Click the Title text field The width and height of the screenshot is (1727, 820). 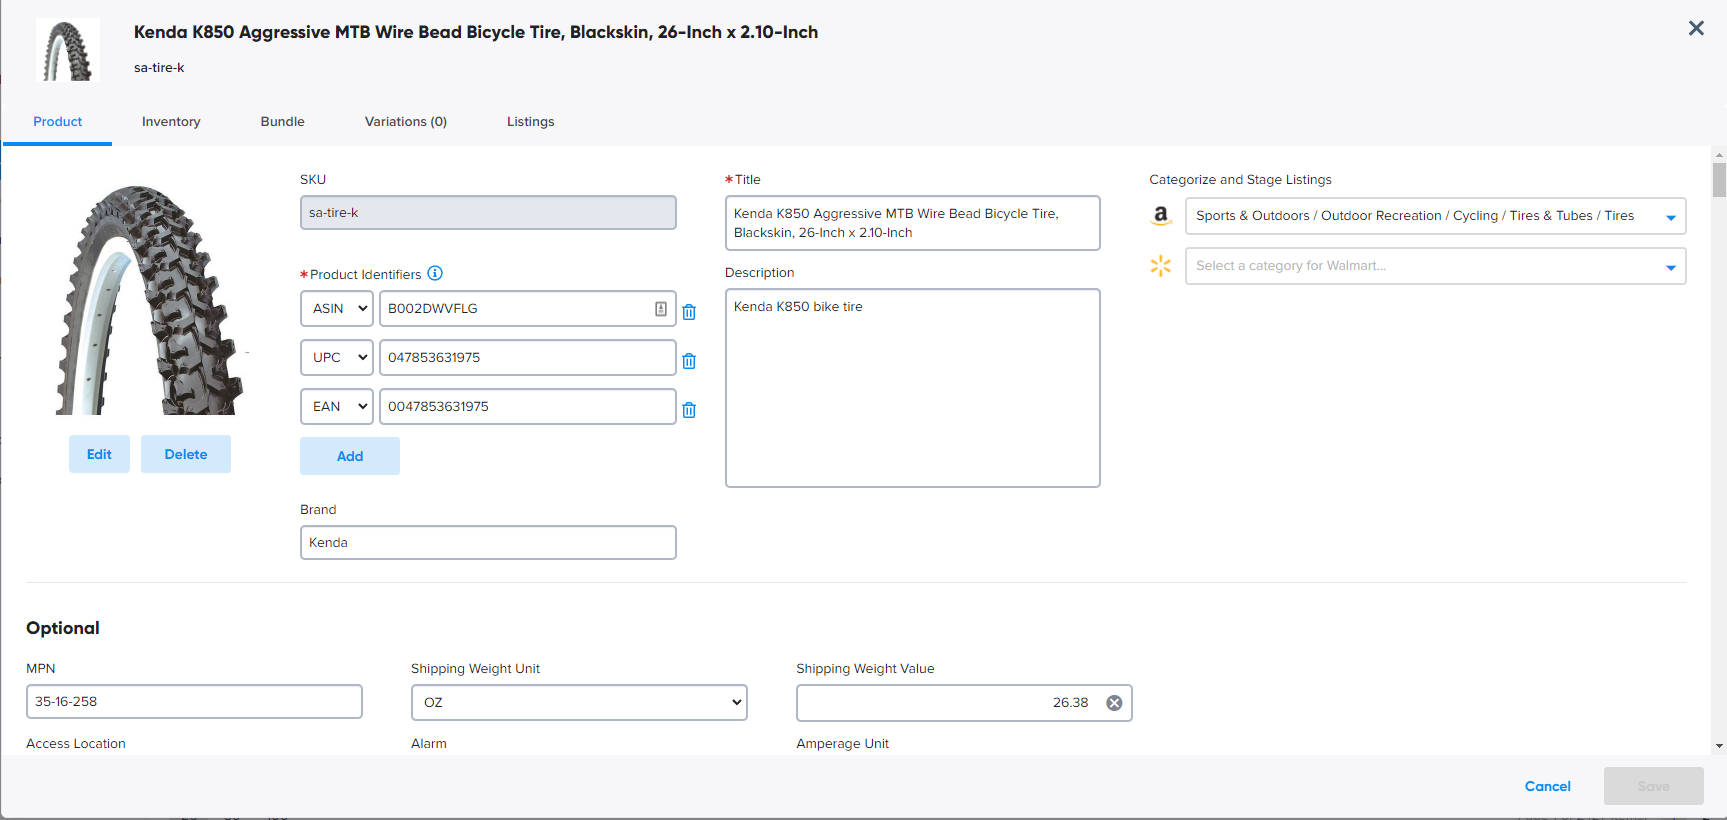point(913,223)
